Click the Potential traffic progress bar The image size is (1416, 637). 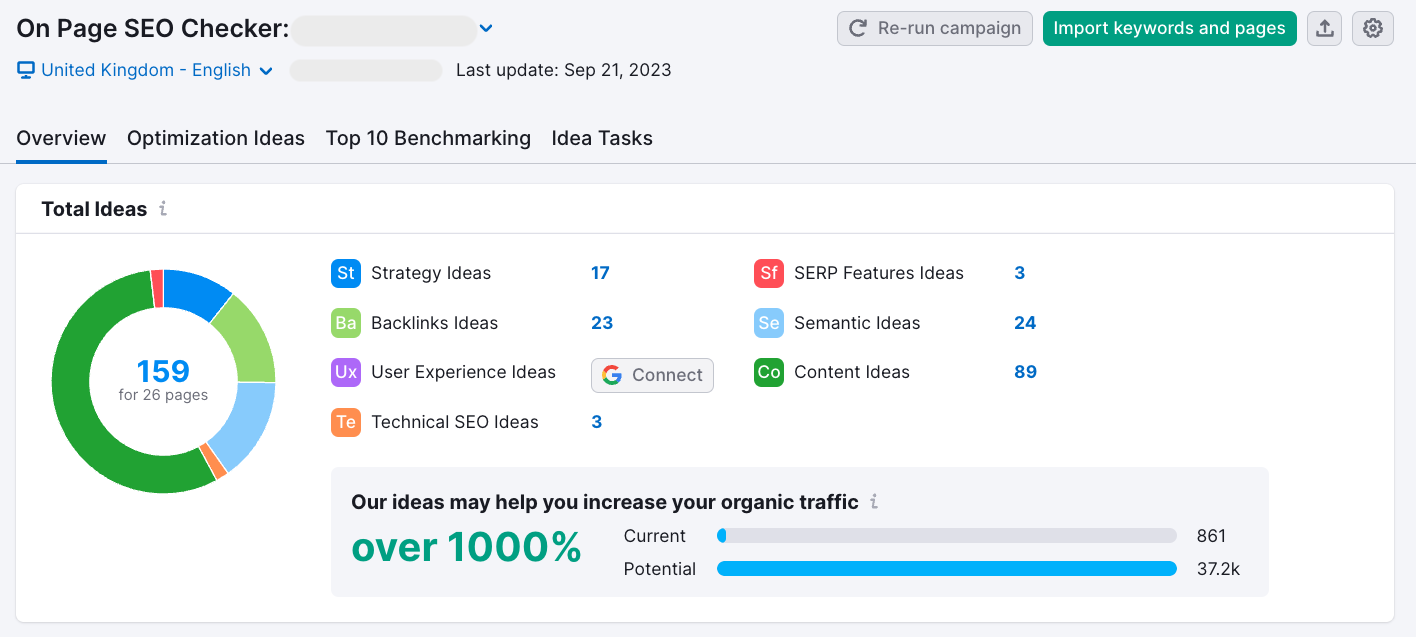(x=946, y=568)
